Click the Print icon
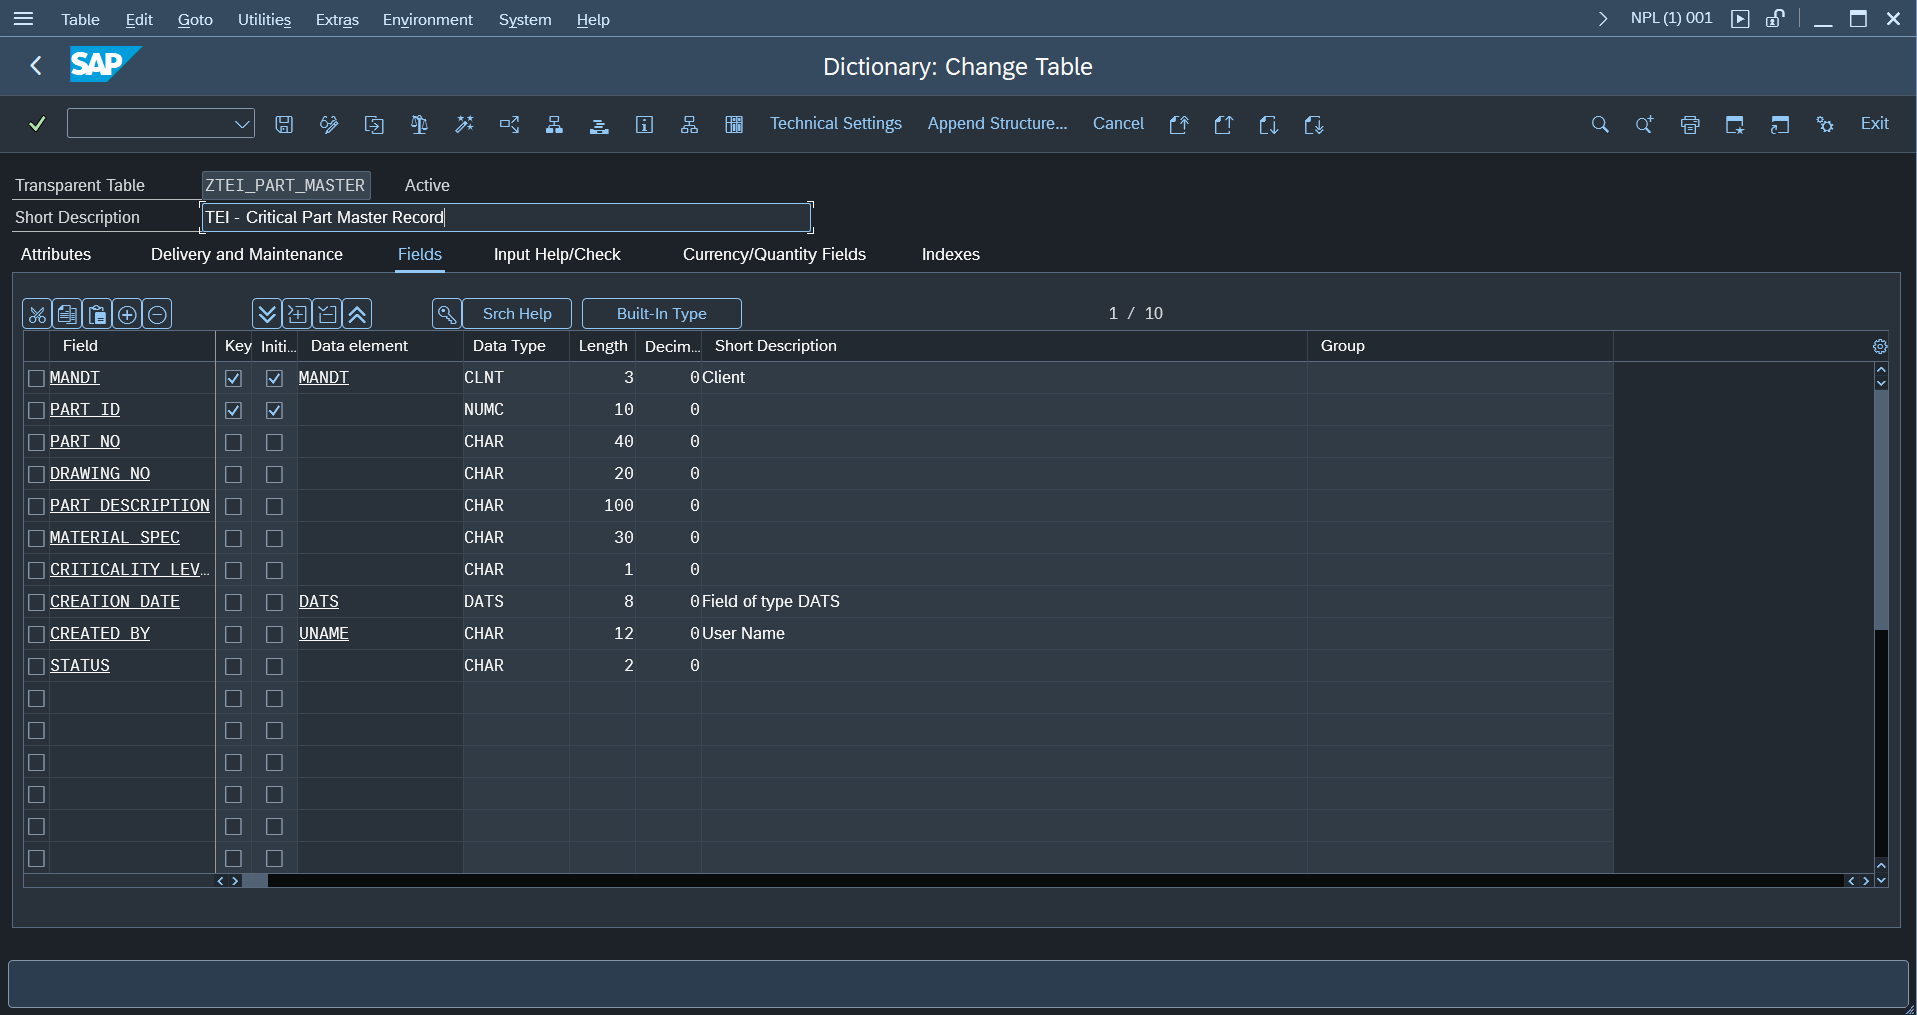 pos(1690,124)
